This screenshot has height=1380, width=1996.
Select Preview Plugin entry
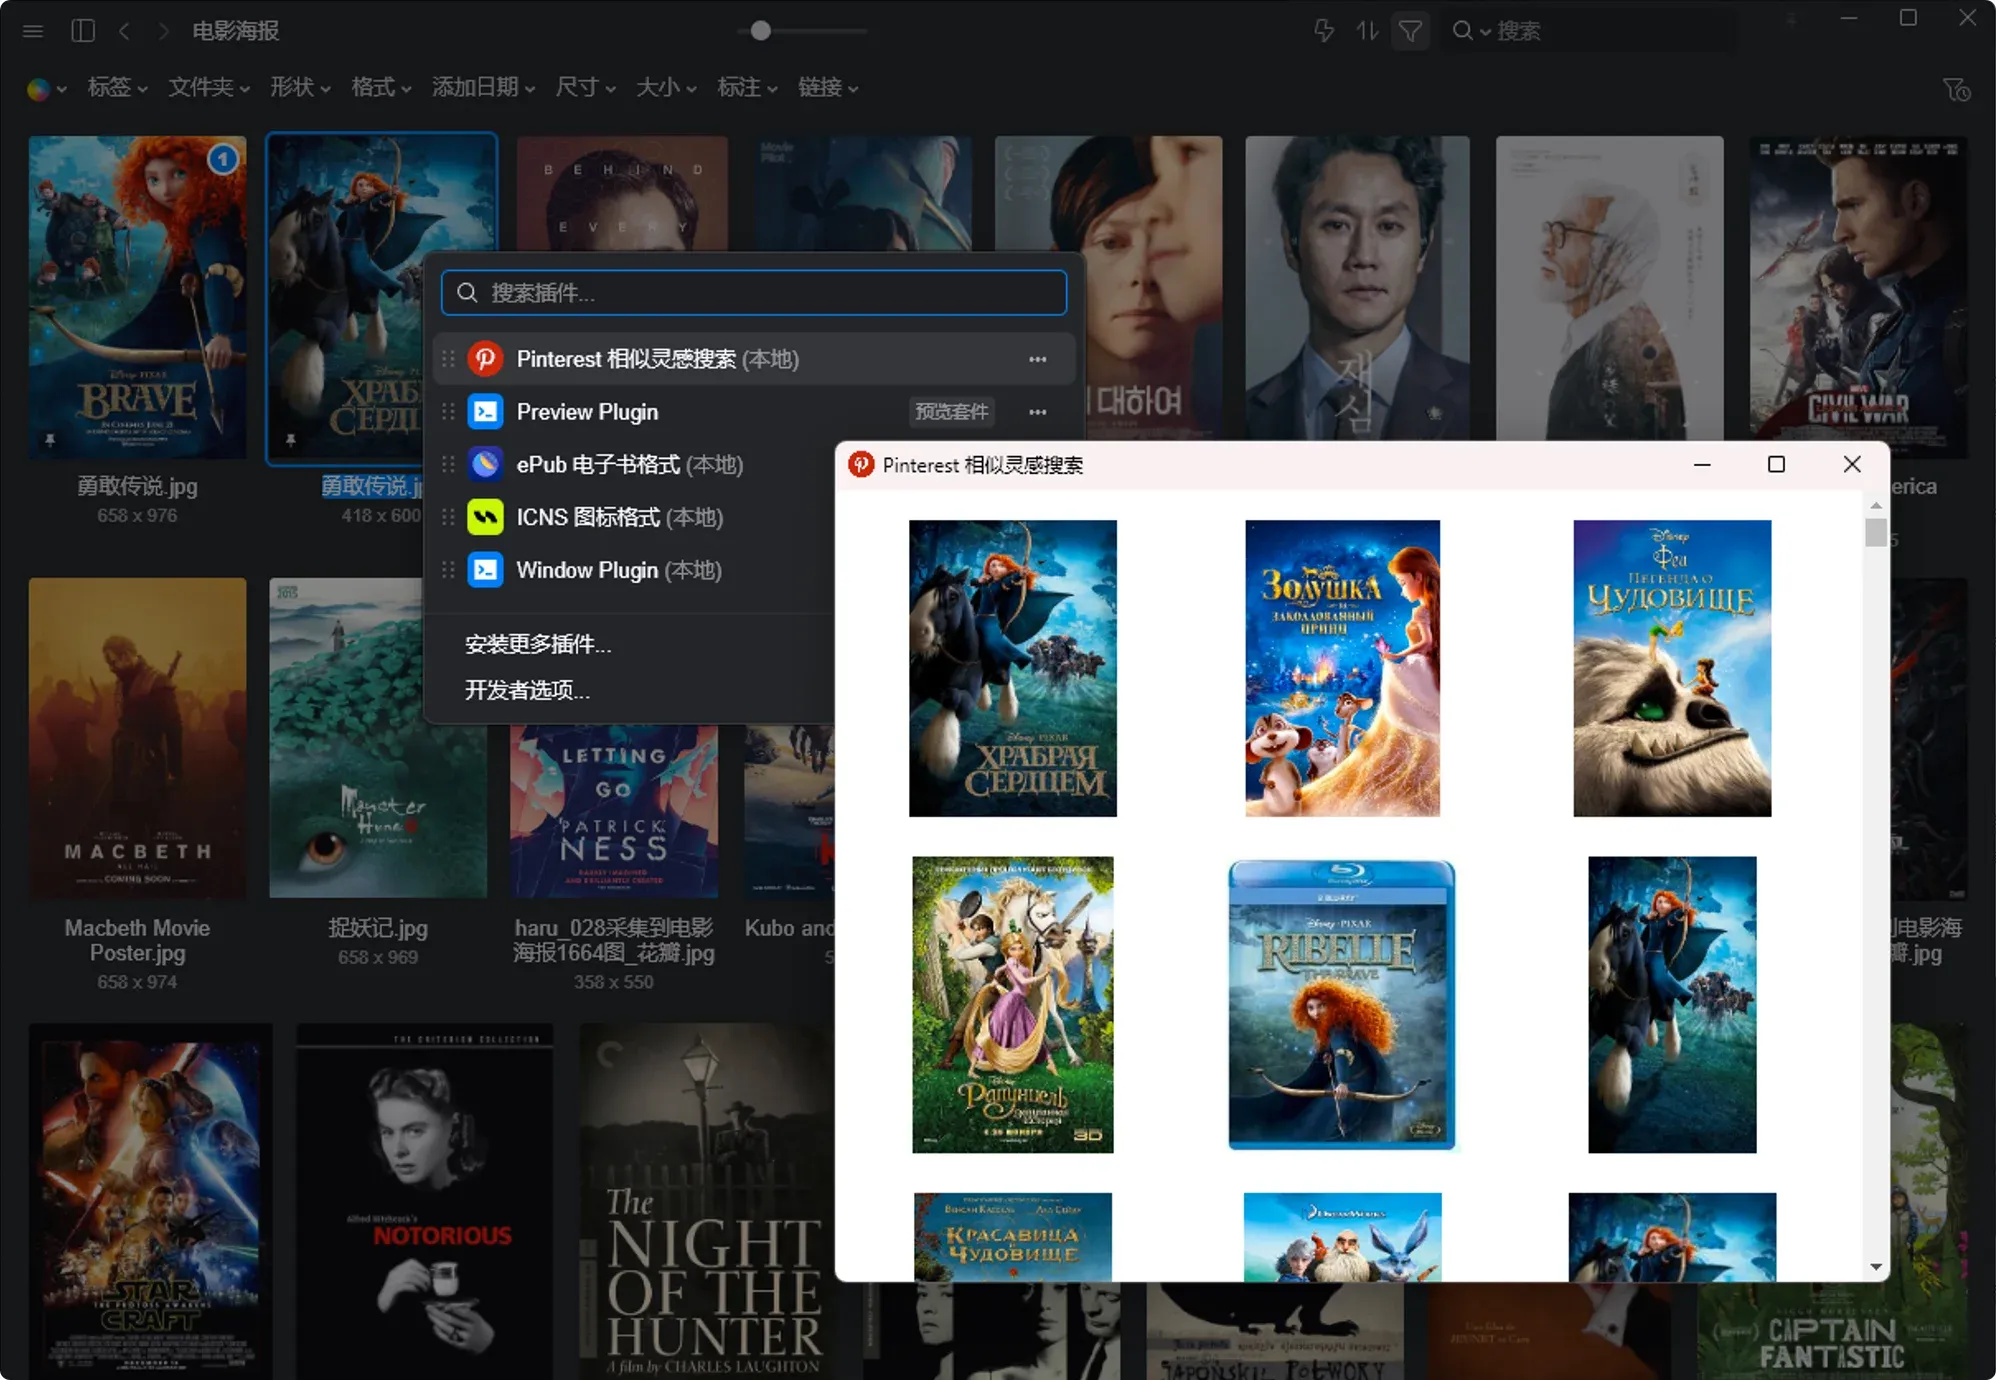754,412
